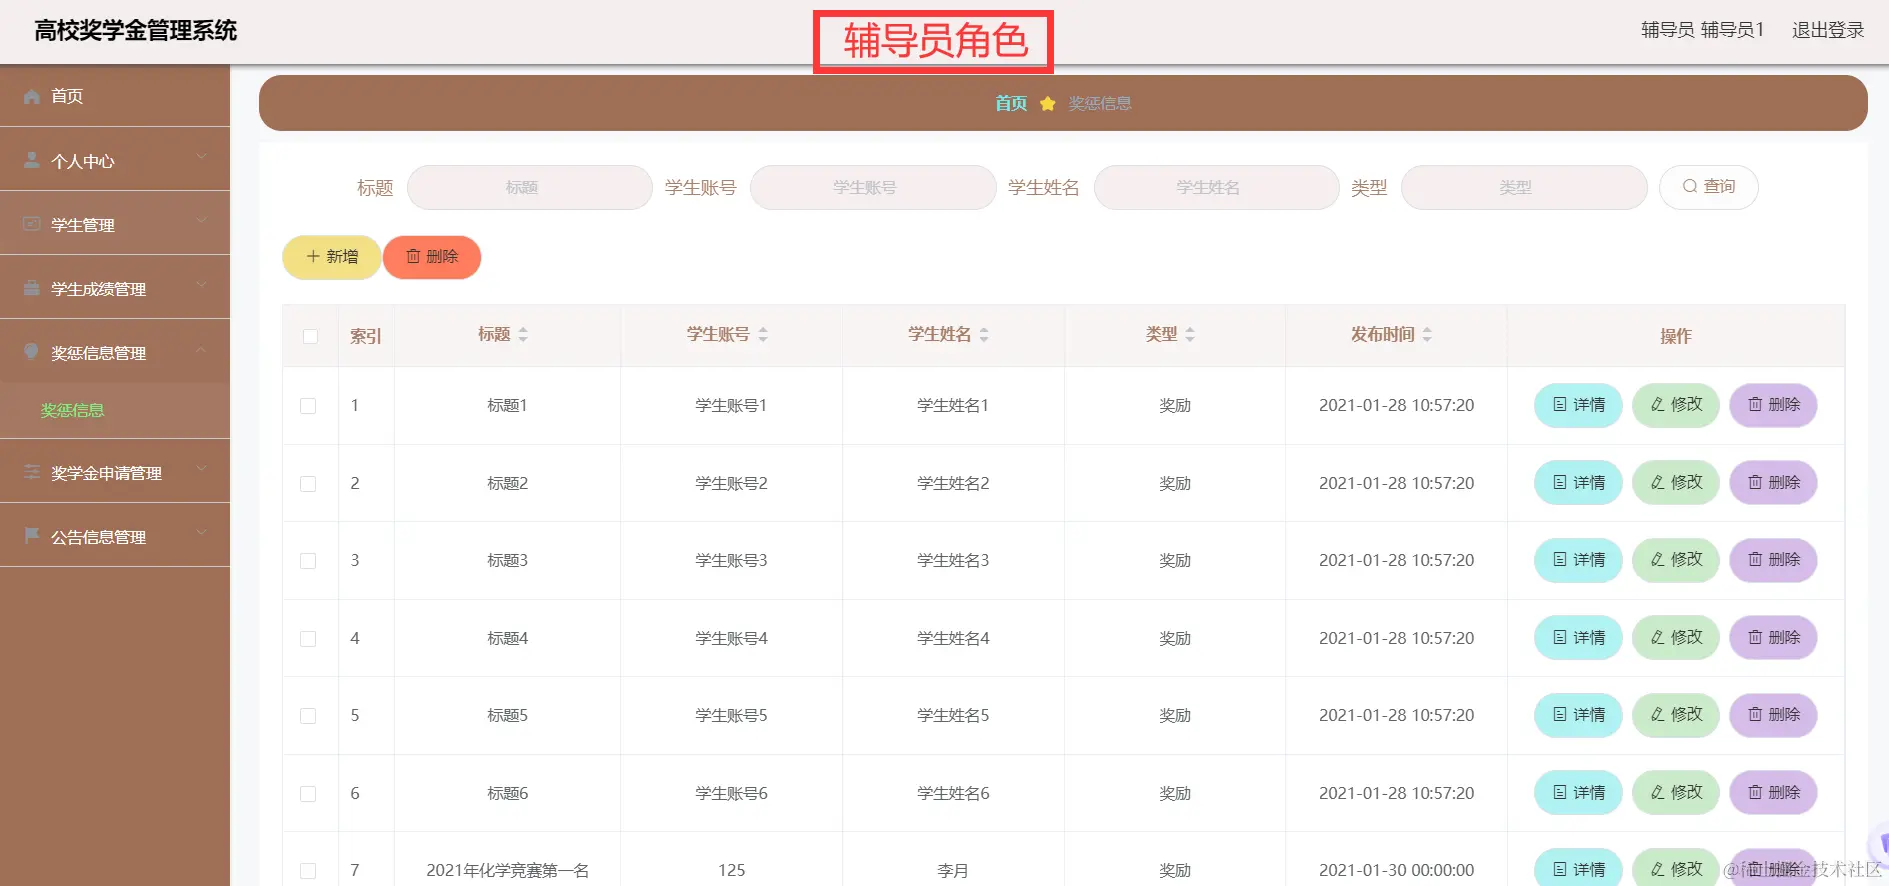Screen dimensions: 1889x886
Task: Click 删除 for row 标题4
Action: point(1774,638)
